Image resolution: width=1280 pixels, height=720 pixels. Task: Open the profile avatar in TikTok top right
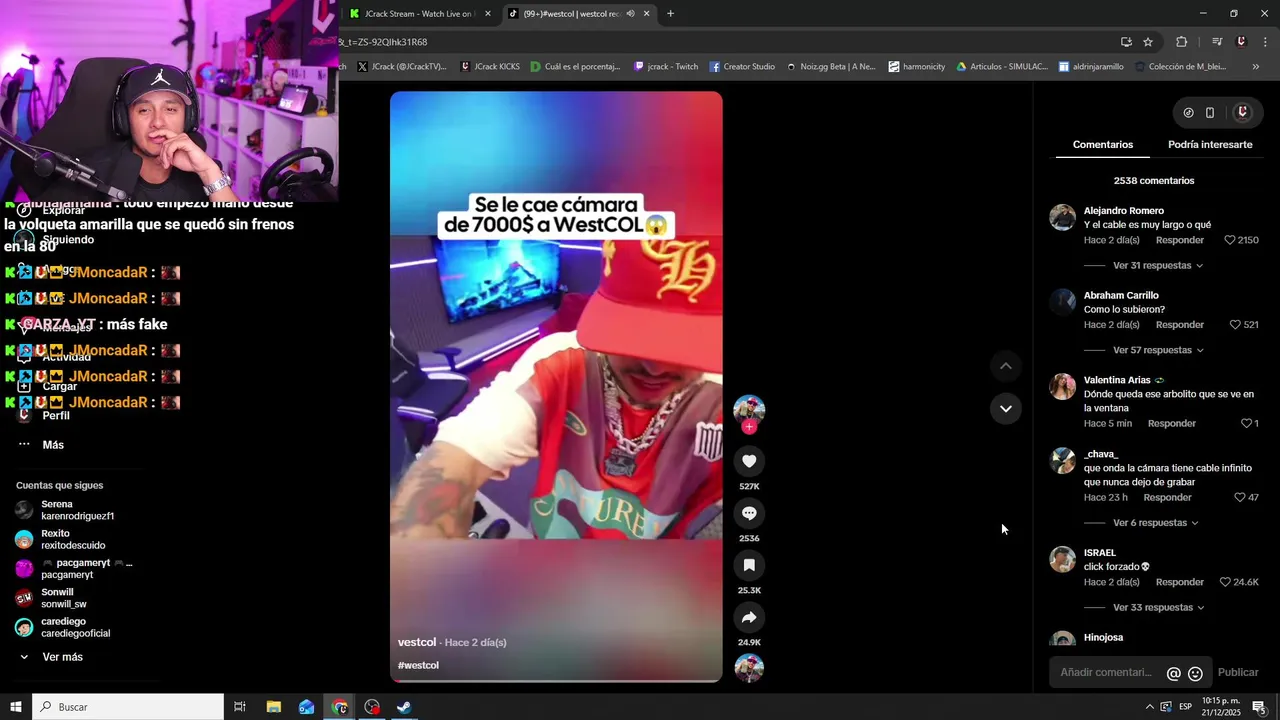pos(1242,113)
